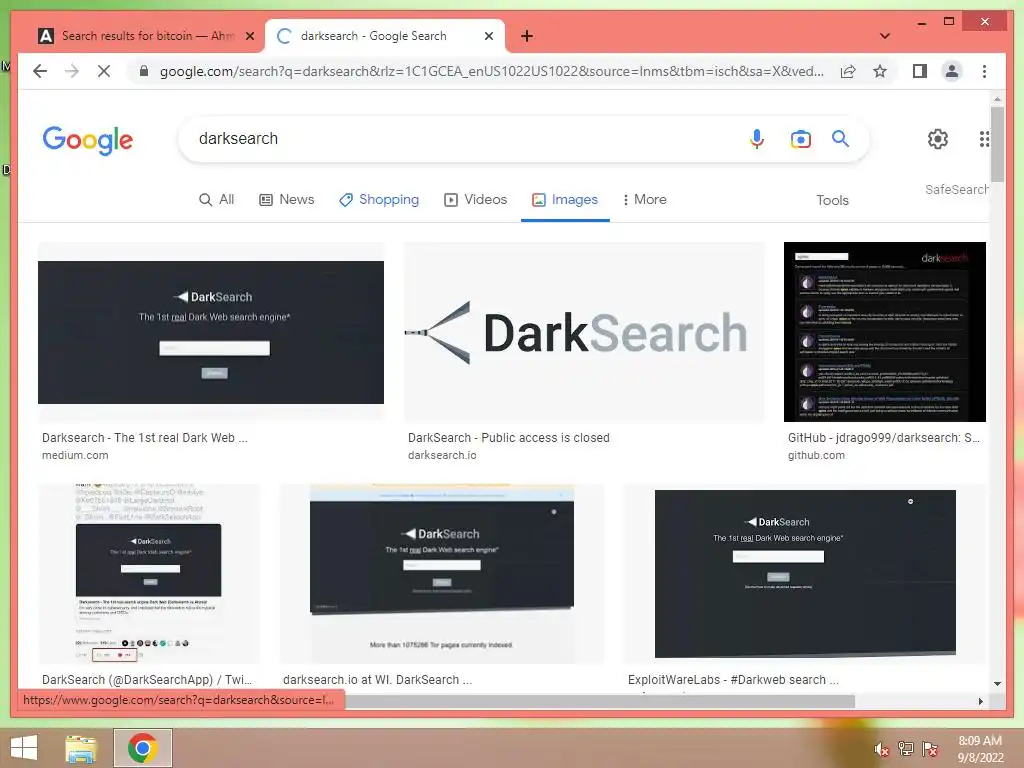Open the Chrome side panel icon
This screenshot has height=768, width=1024.
[x=920, y=71]
